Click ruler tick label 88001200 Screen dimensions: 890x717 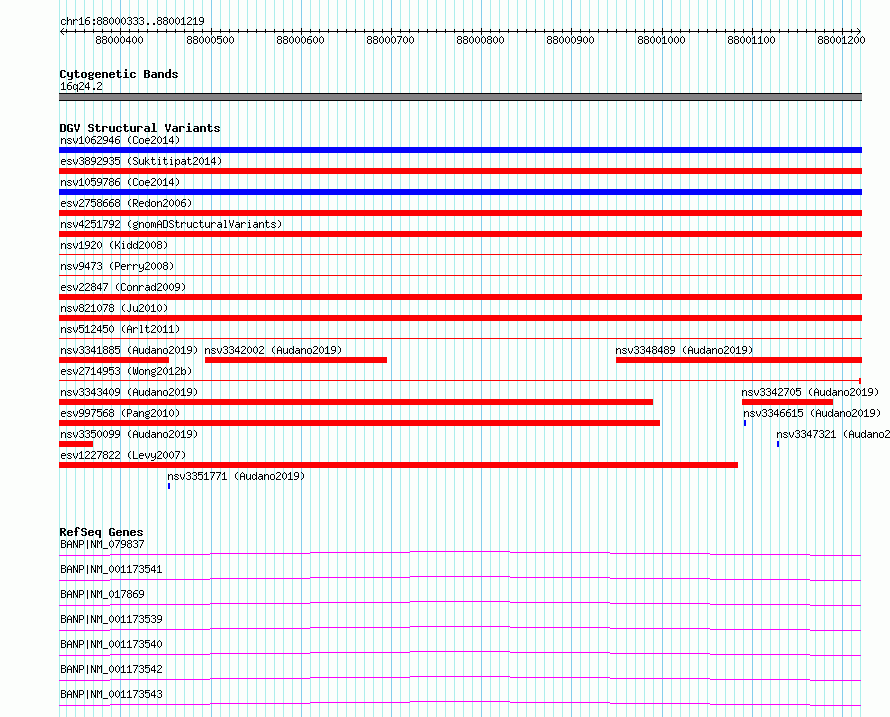(x=841, y=40)
